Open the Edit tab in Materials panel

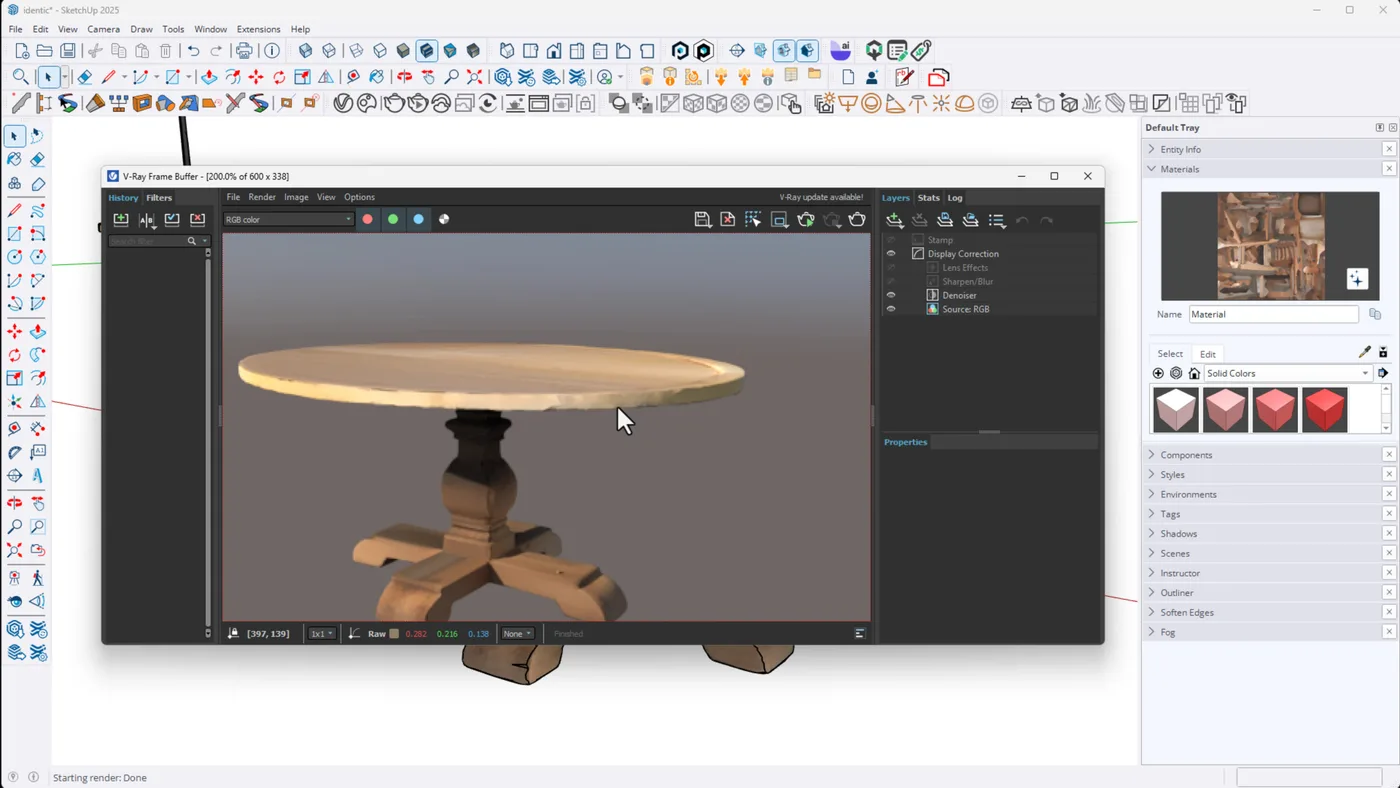(1208, 354)
